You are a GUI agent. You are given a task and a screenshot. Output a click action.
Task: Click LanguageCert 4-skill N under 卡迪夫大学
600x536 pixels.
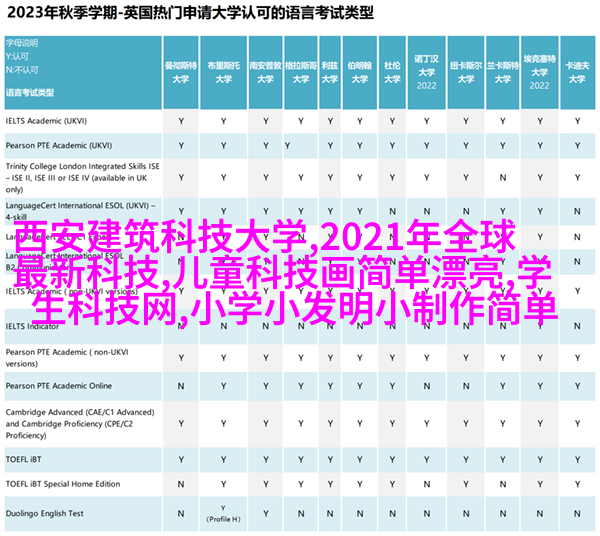tap(577, 211)
